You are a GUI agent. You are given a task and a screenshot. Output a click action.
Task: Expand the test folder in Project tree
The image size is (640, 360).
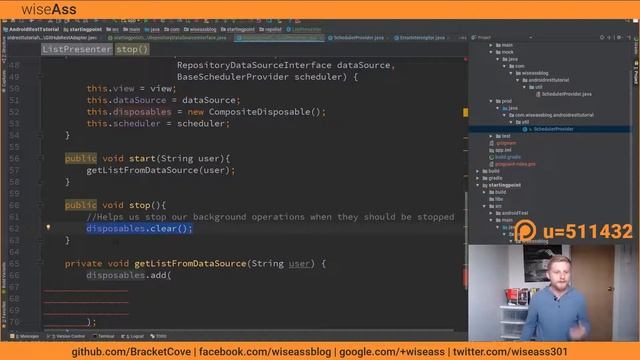(x=491, y=136)
